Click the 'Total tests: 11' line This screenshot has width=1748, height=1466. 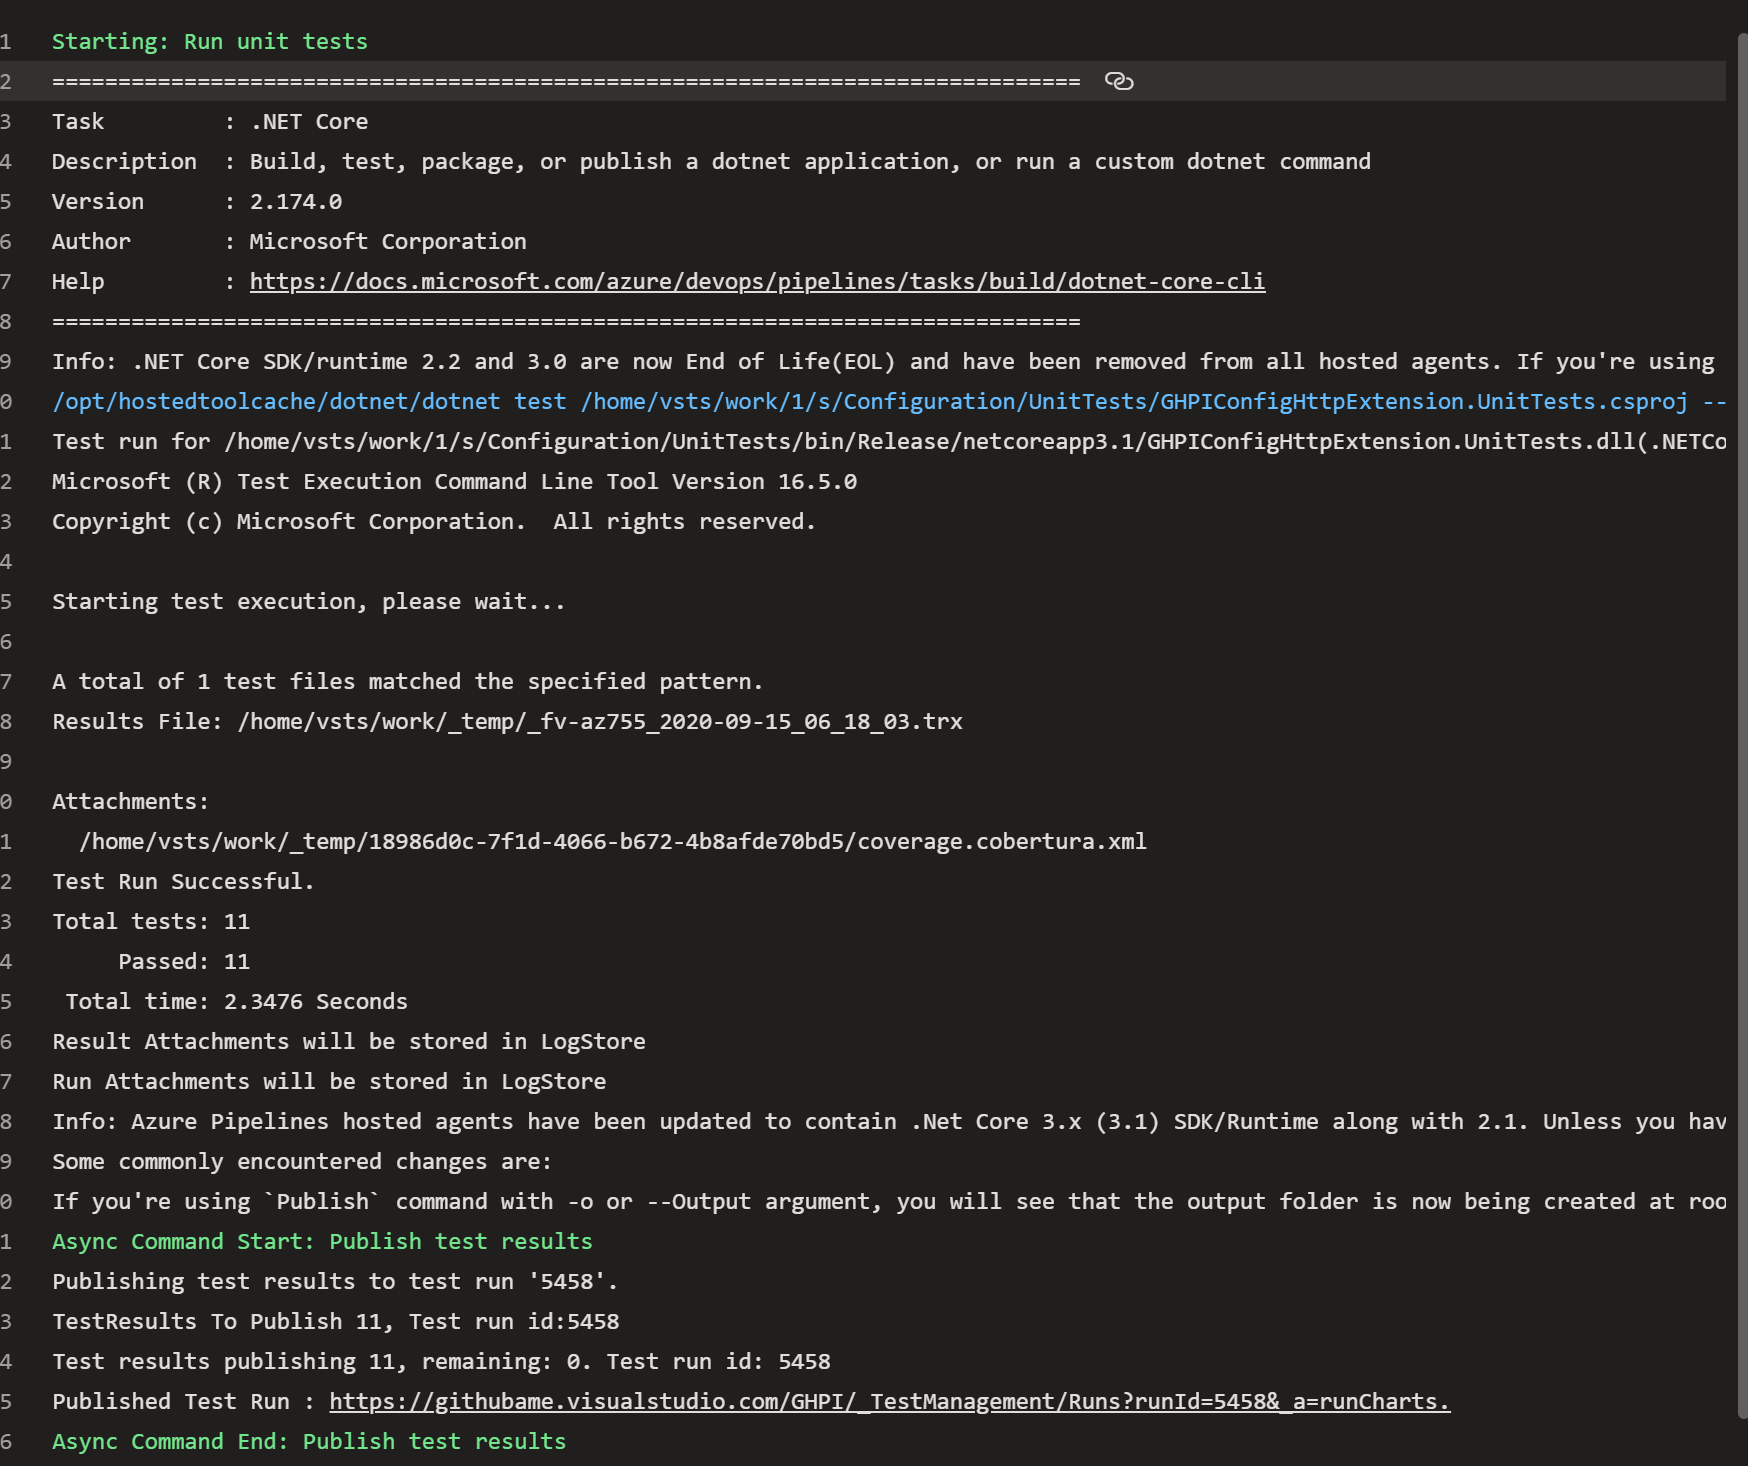tap(151, 921)
